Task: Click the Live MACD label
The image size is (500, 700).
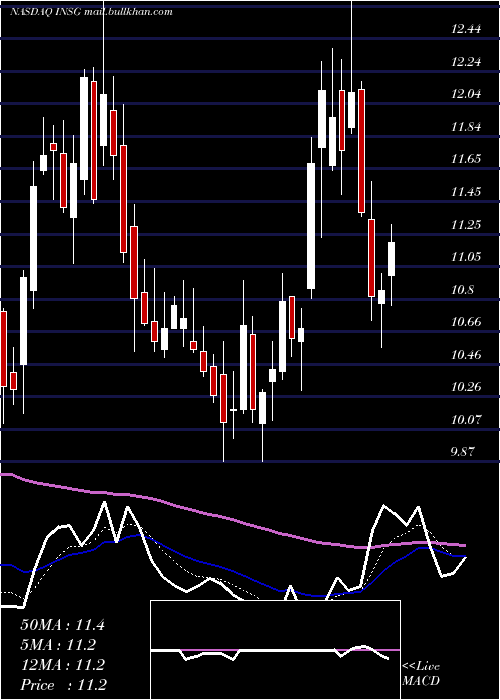Action: pyautogui.click(x=421, y=674)
